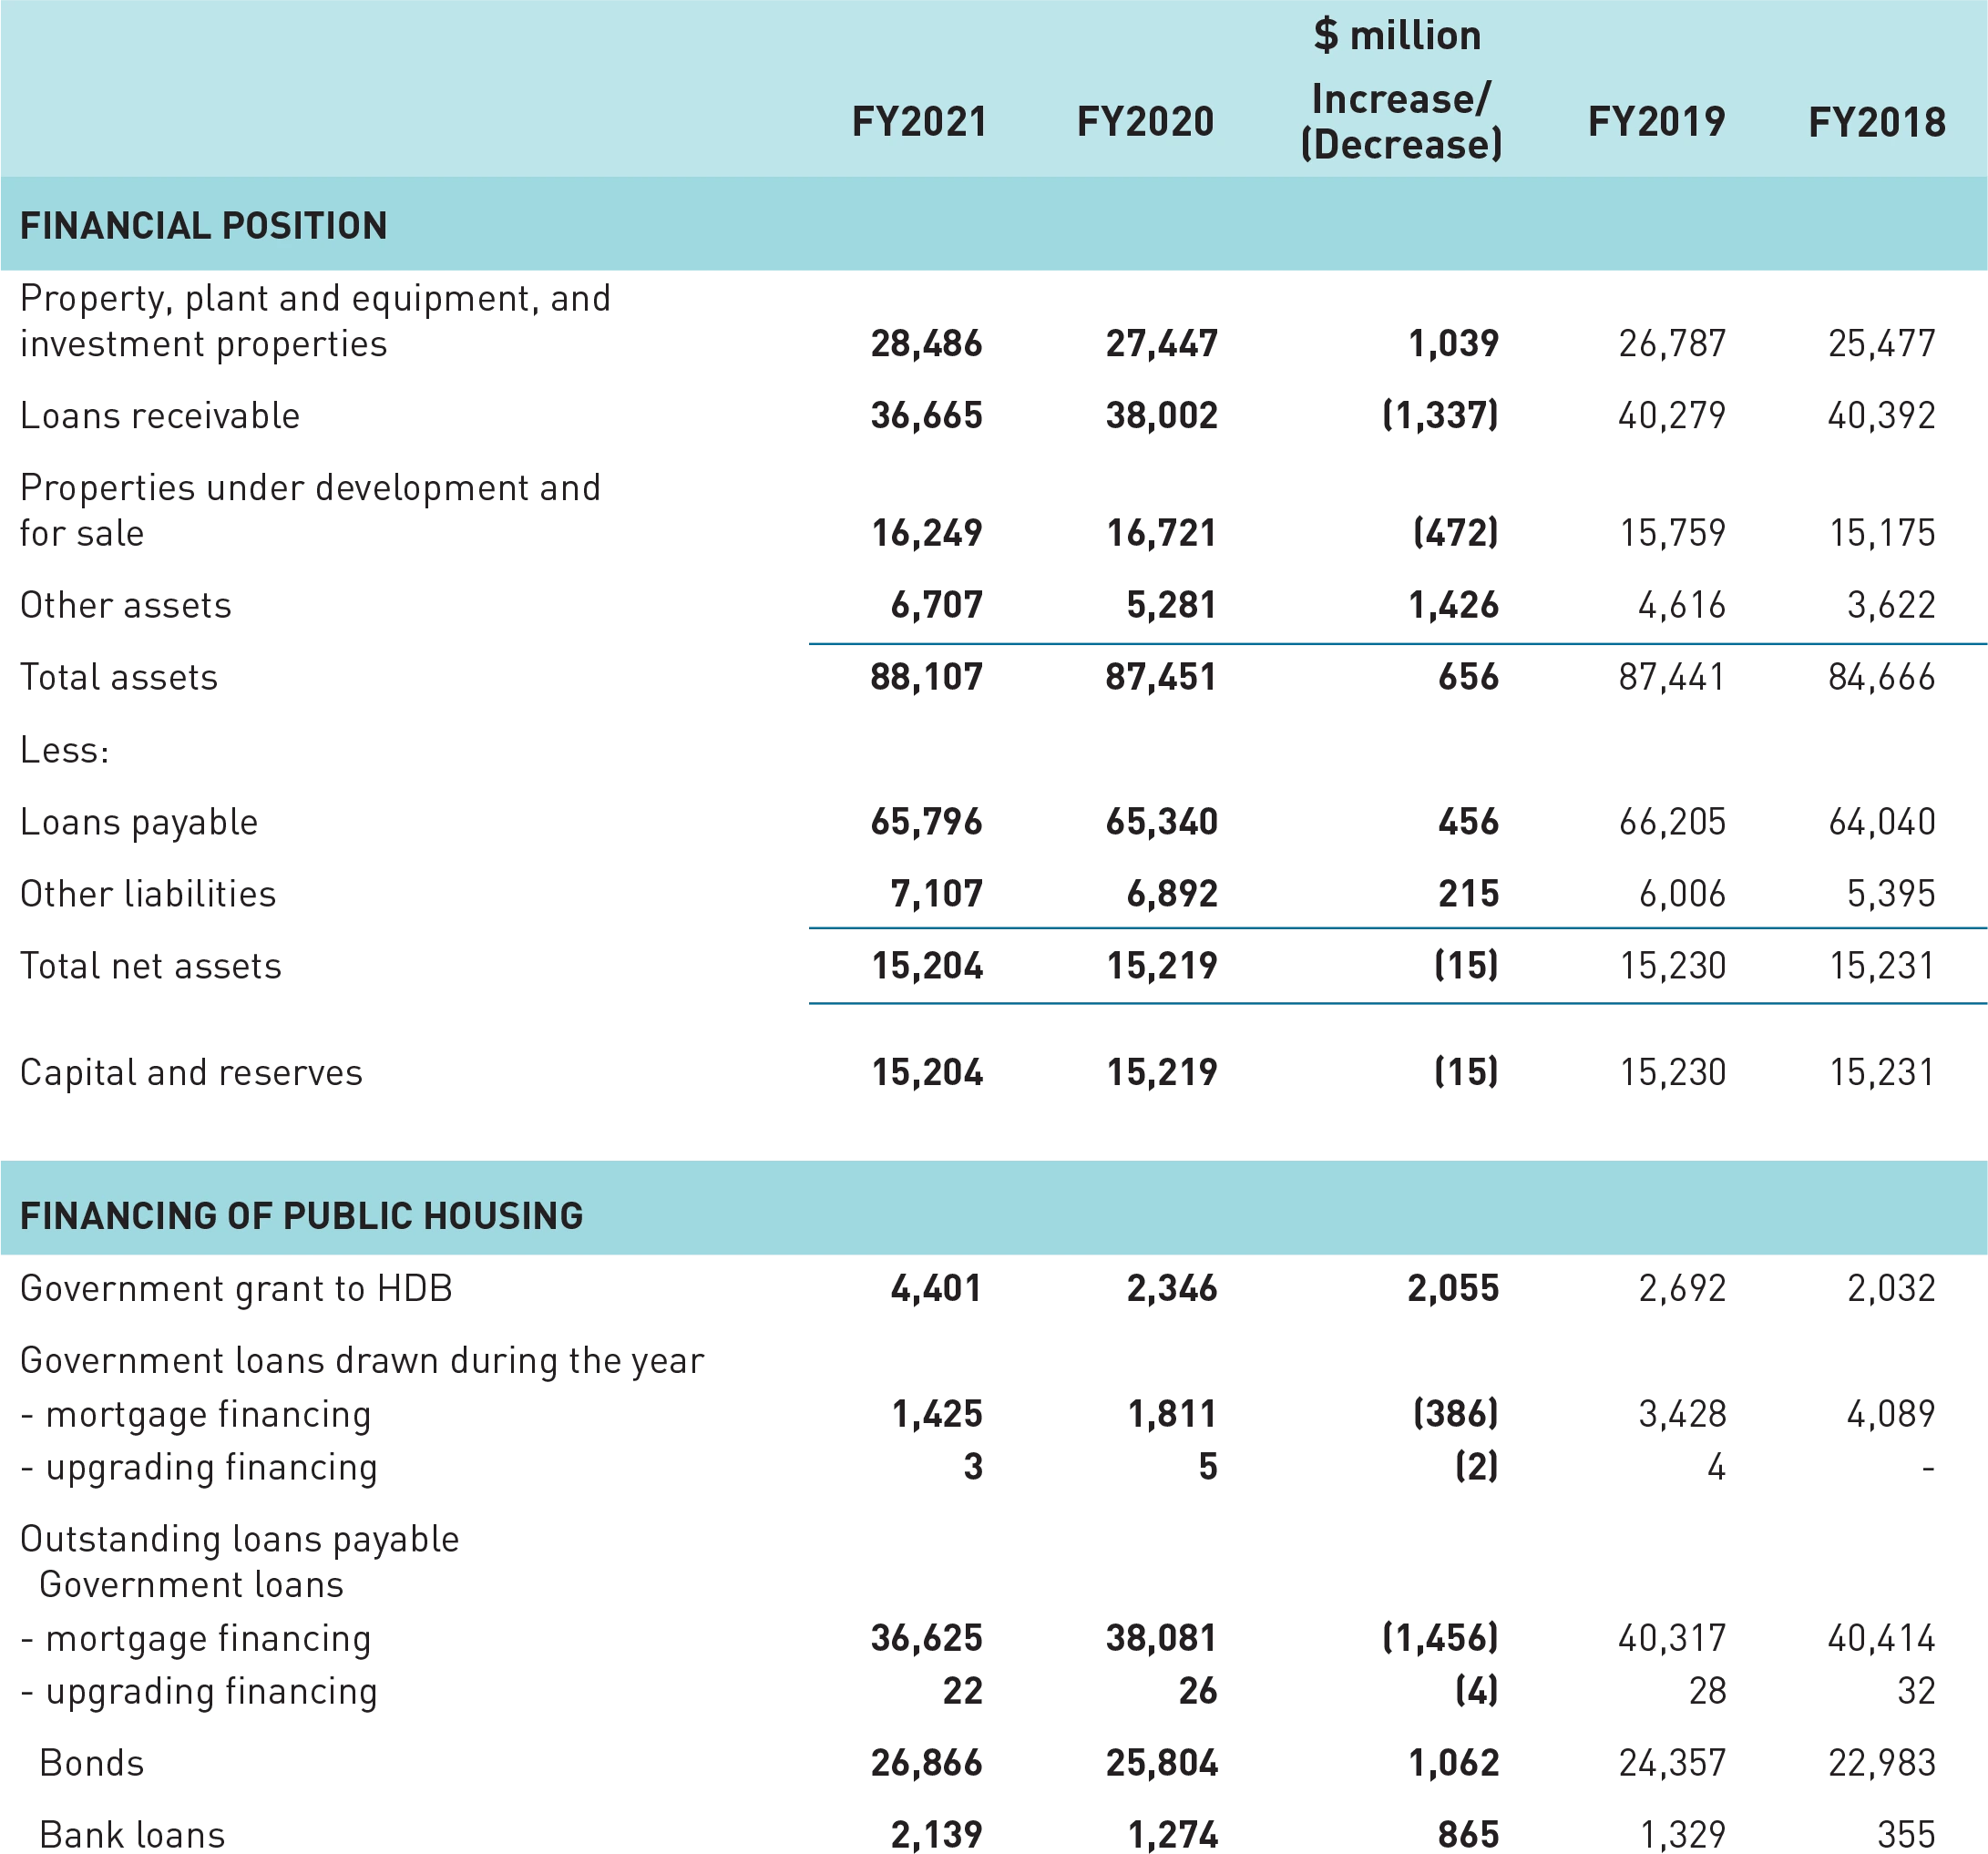Click the 355 FY2018 bank loans value
Viewport: 1988px width, 1854px height.
(x=1907, y=1835)
